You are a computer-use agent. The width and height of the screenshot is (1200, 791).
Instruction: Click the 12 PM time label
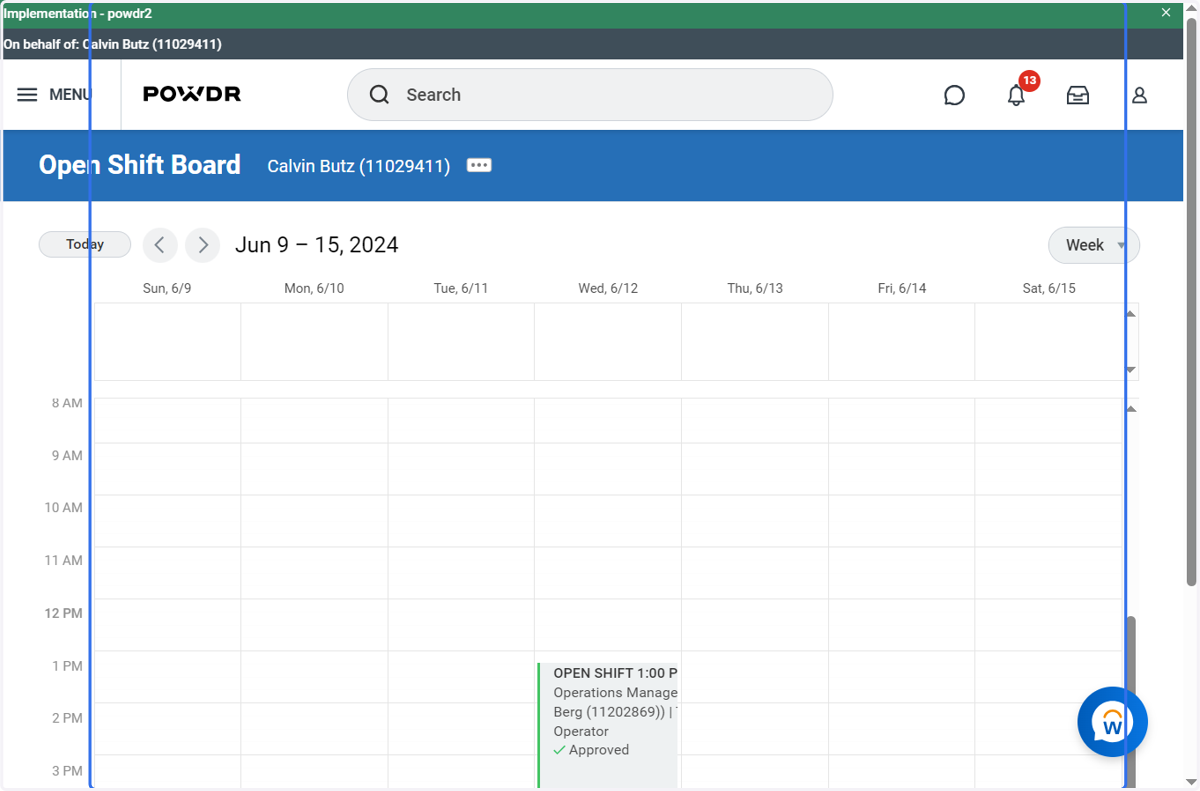point(64,613)
